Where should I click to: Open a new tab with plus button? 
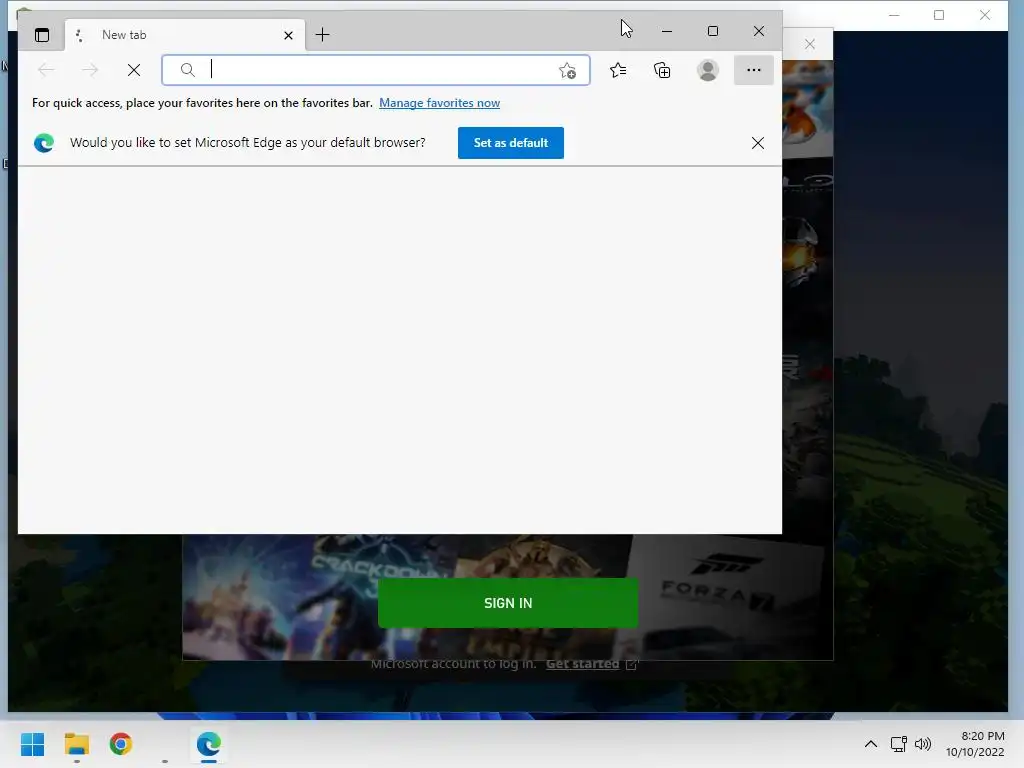pos(322,35)
